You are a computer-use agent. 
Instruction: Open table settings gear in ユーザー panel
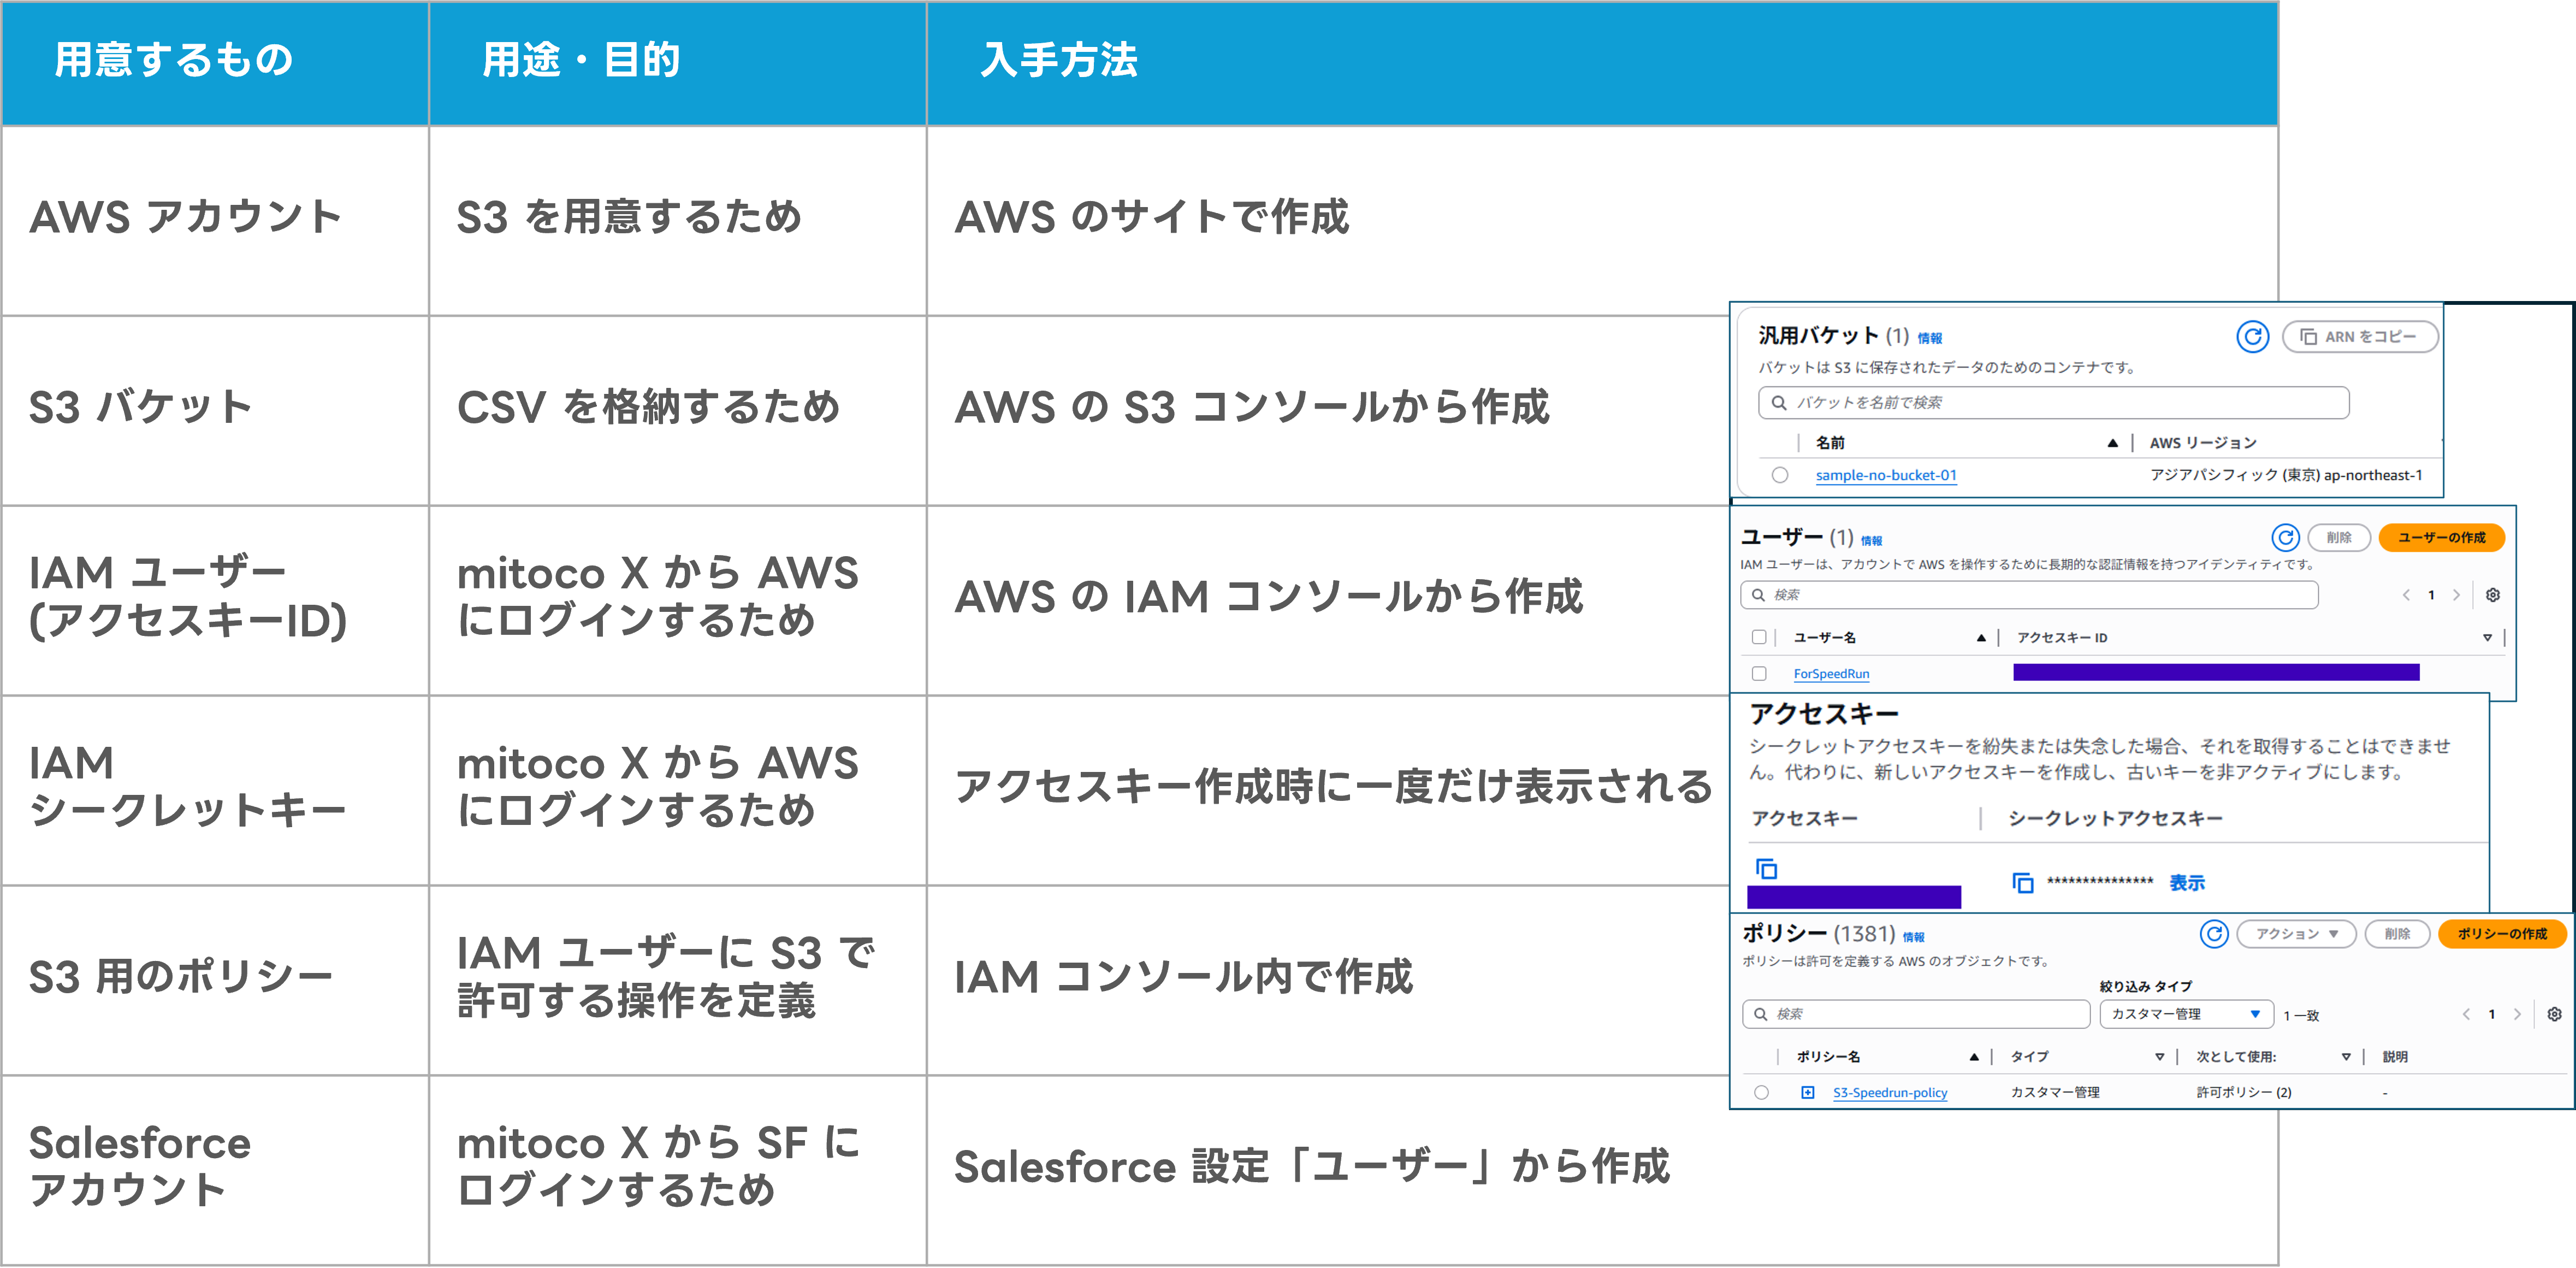[x=2493, y=595]
